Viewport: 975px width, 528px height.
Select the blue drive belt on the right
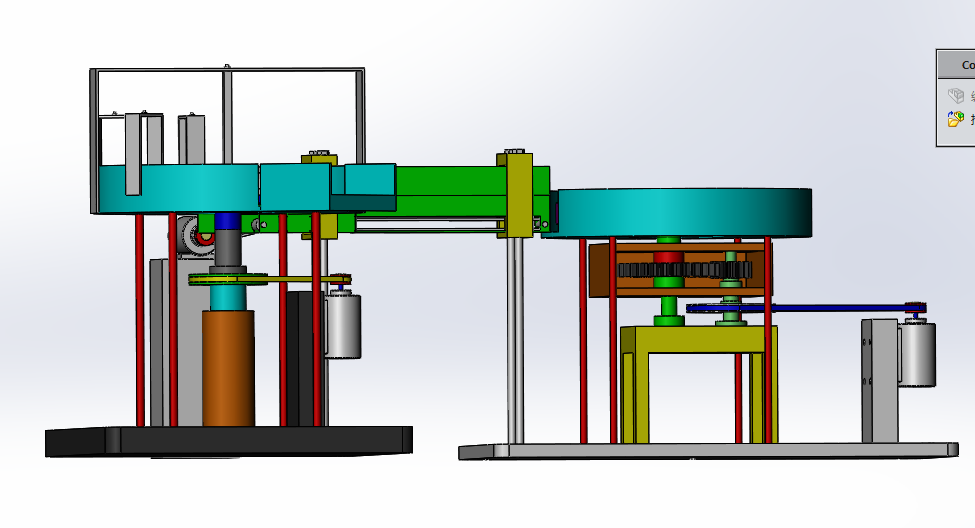[805, 308]
